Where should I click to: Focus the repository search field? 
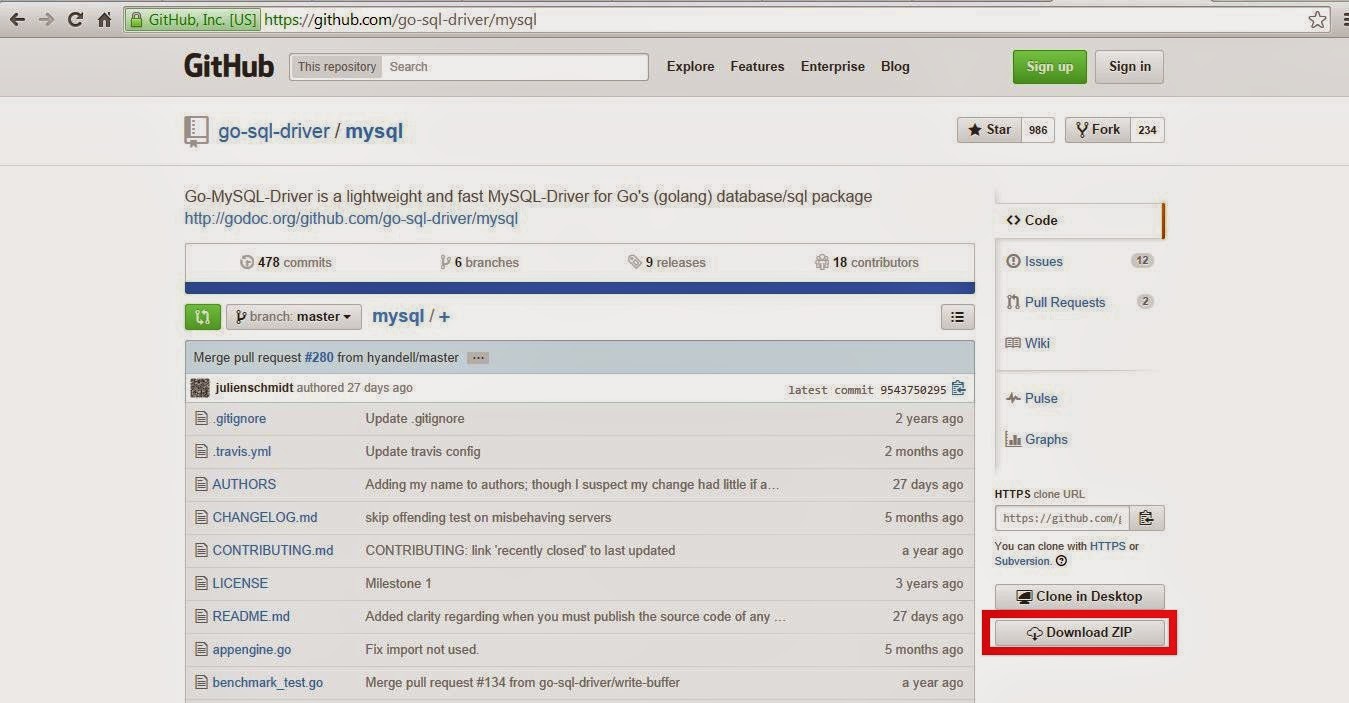tap(516, 67)
